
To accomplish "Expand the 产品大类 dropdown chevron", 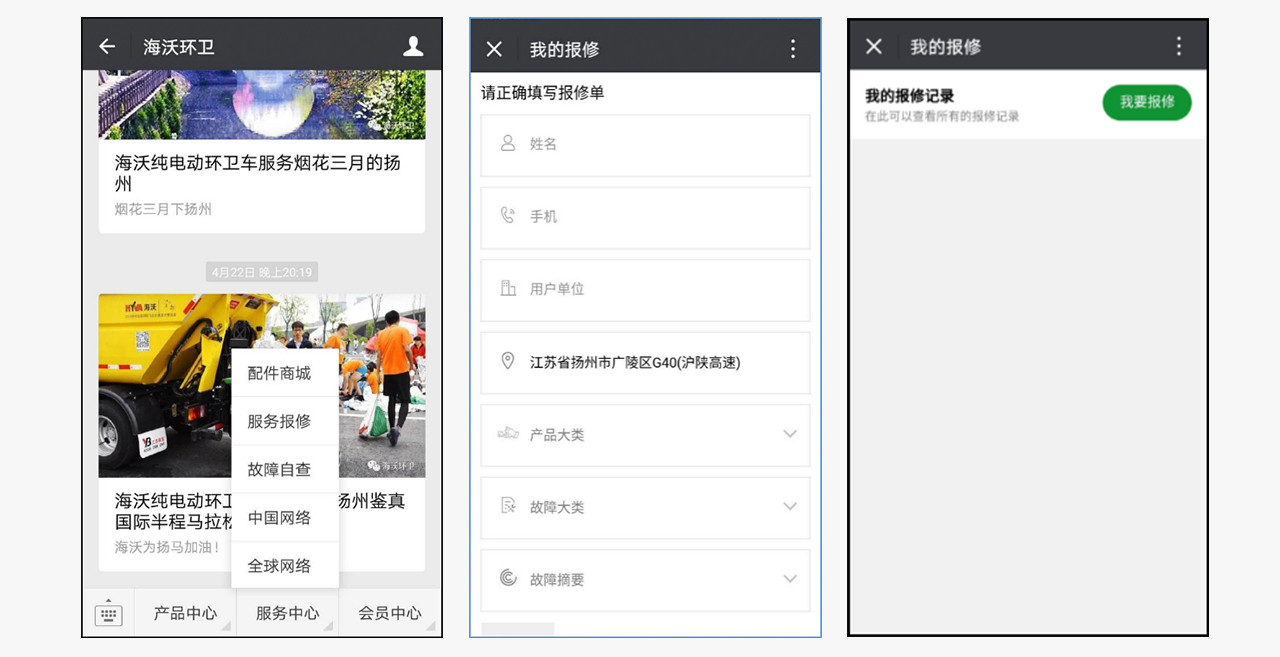I will [x=790, y=434].
